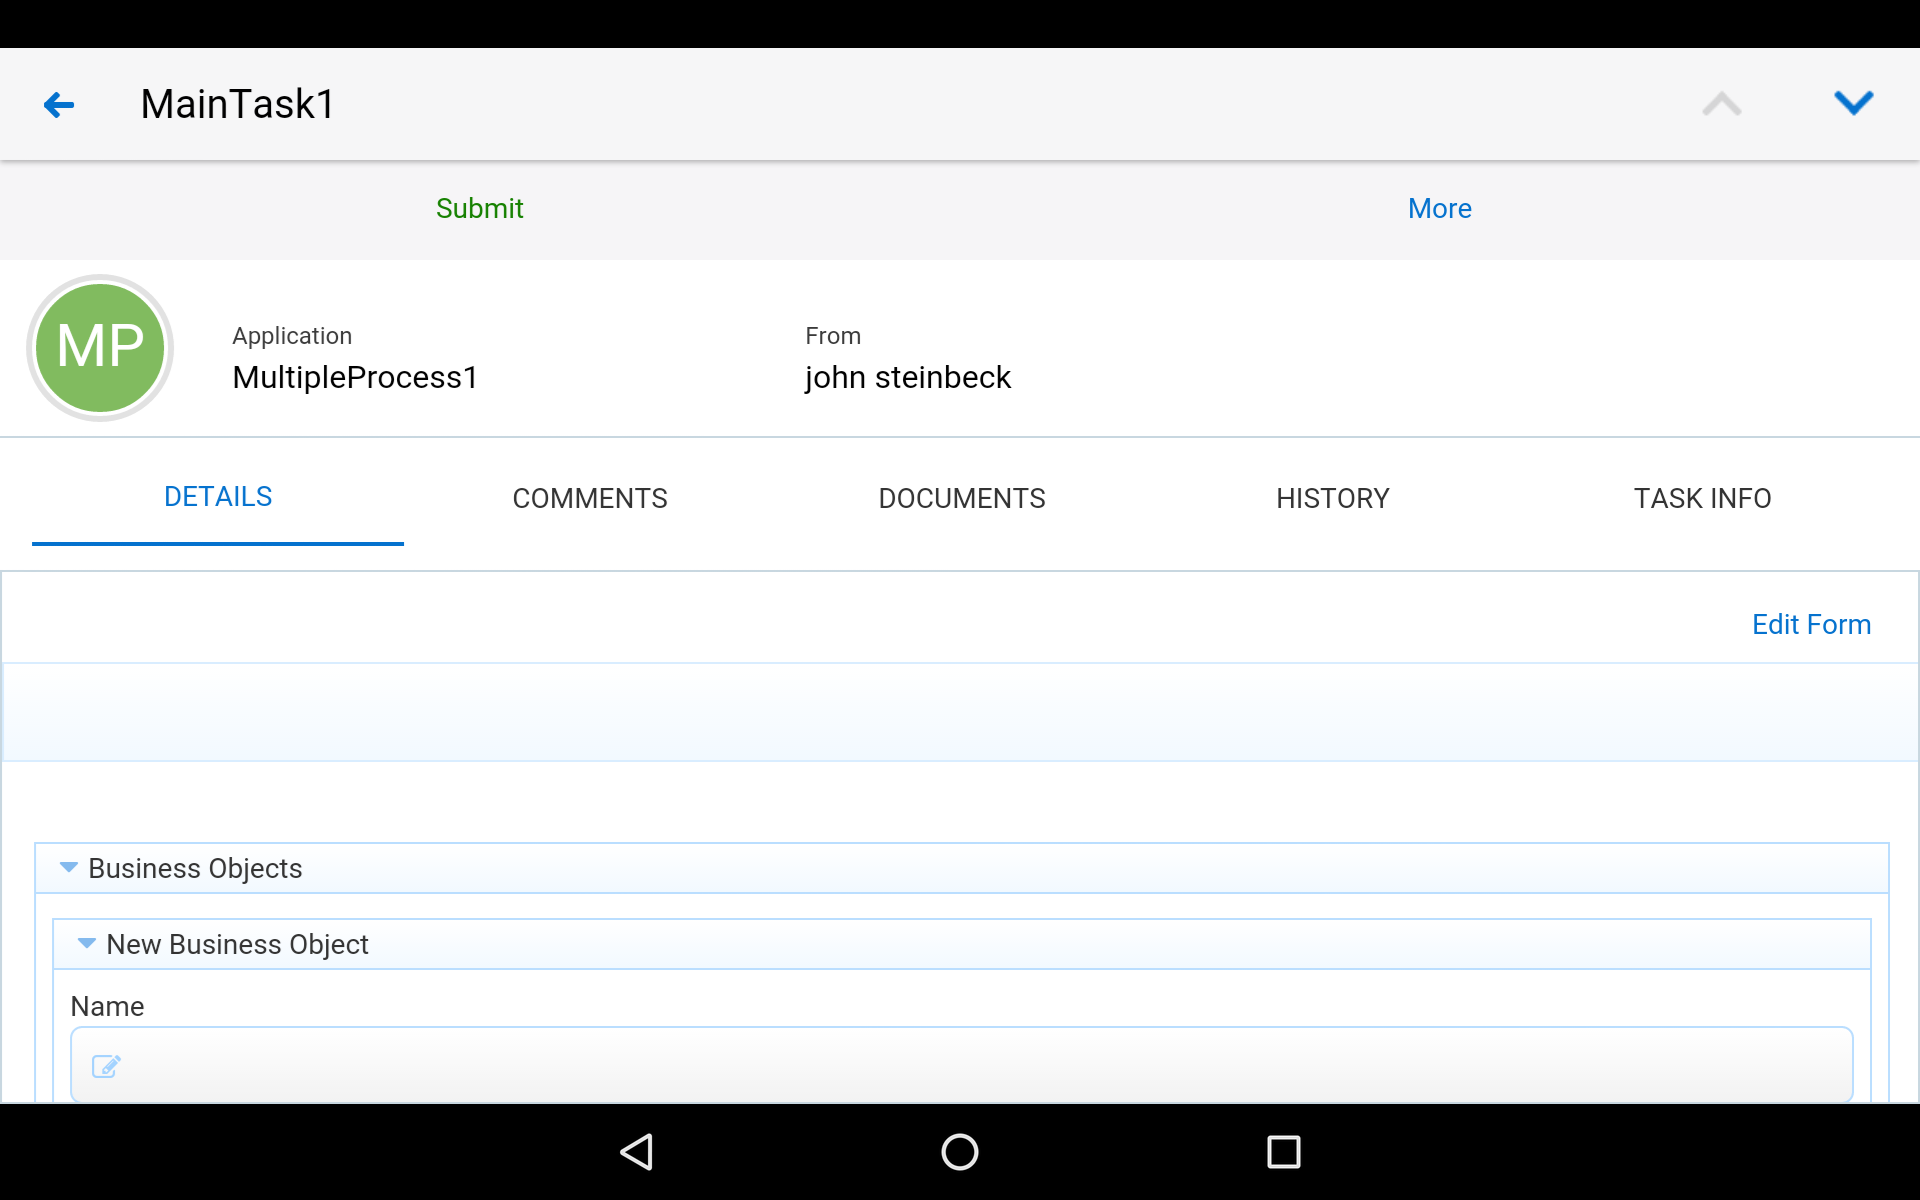This screenshot has height=1200, width=1920.
Task: Tap the MultipleProcess1 application name
Action: (x=355, y=377)
